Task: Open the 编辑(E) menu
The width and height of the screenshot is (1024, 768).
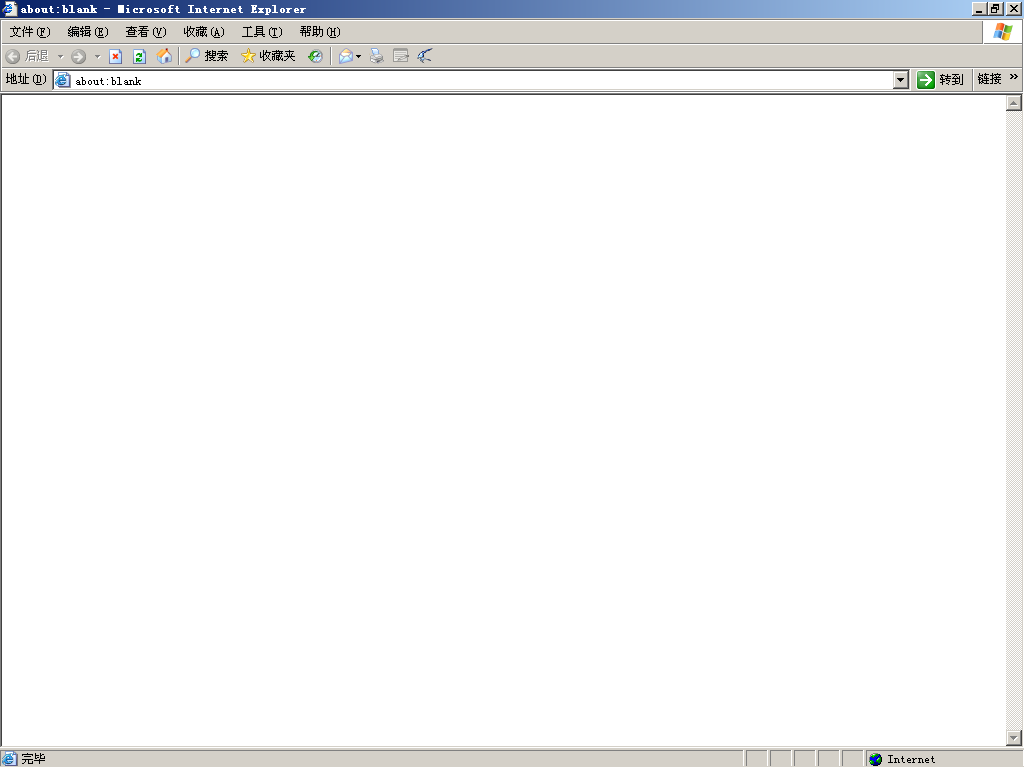Action: [x=88, y=32]
